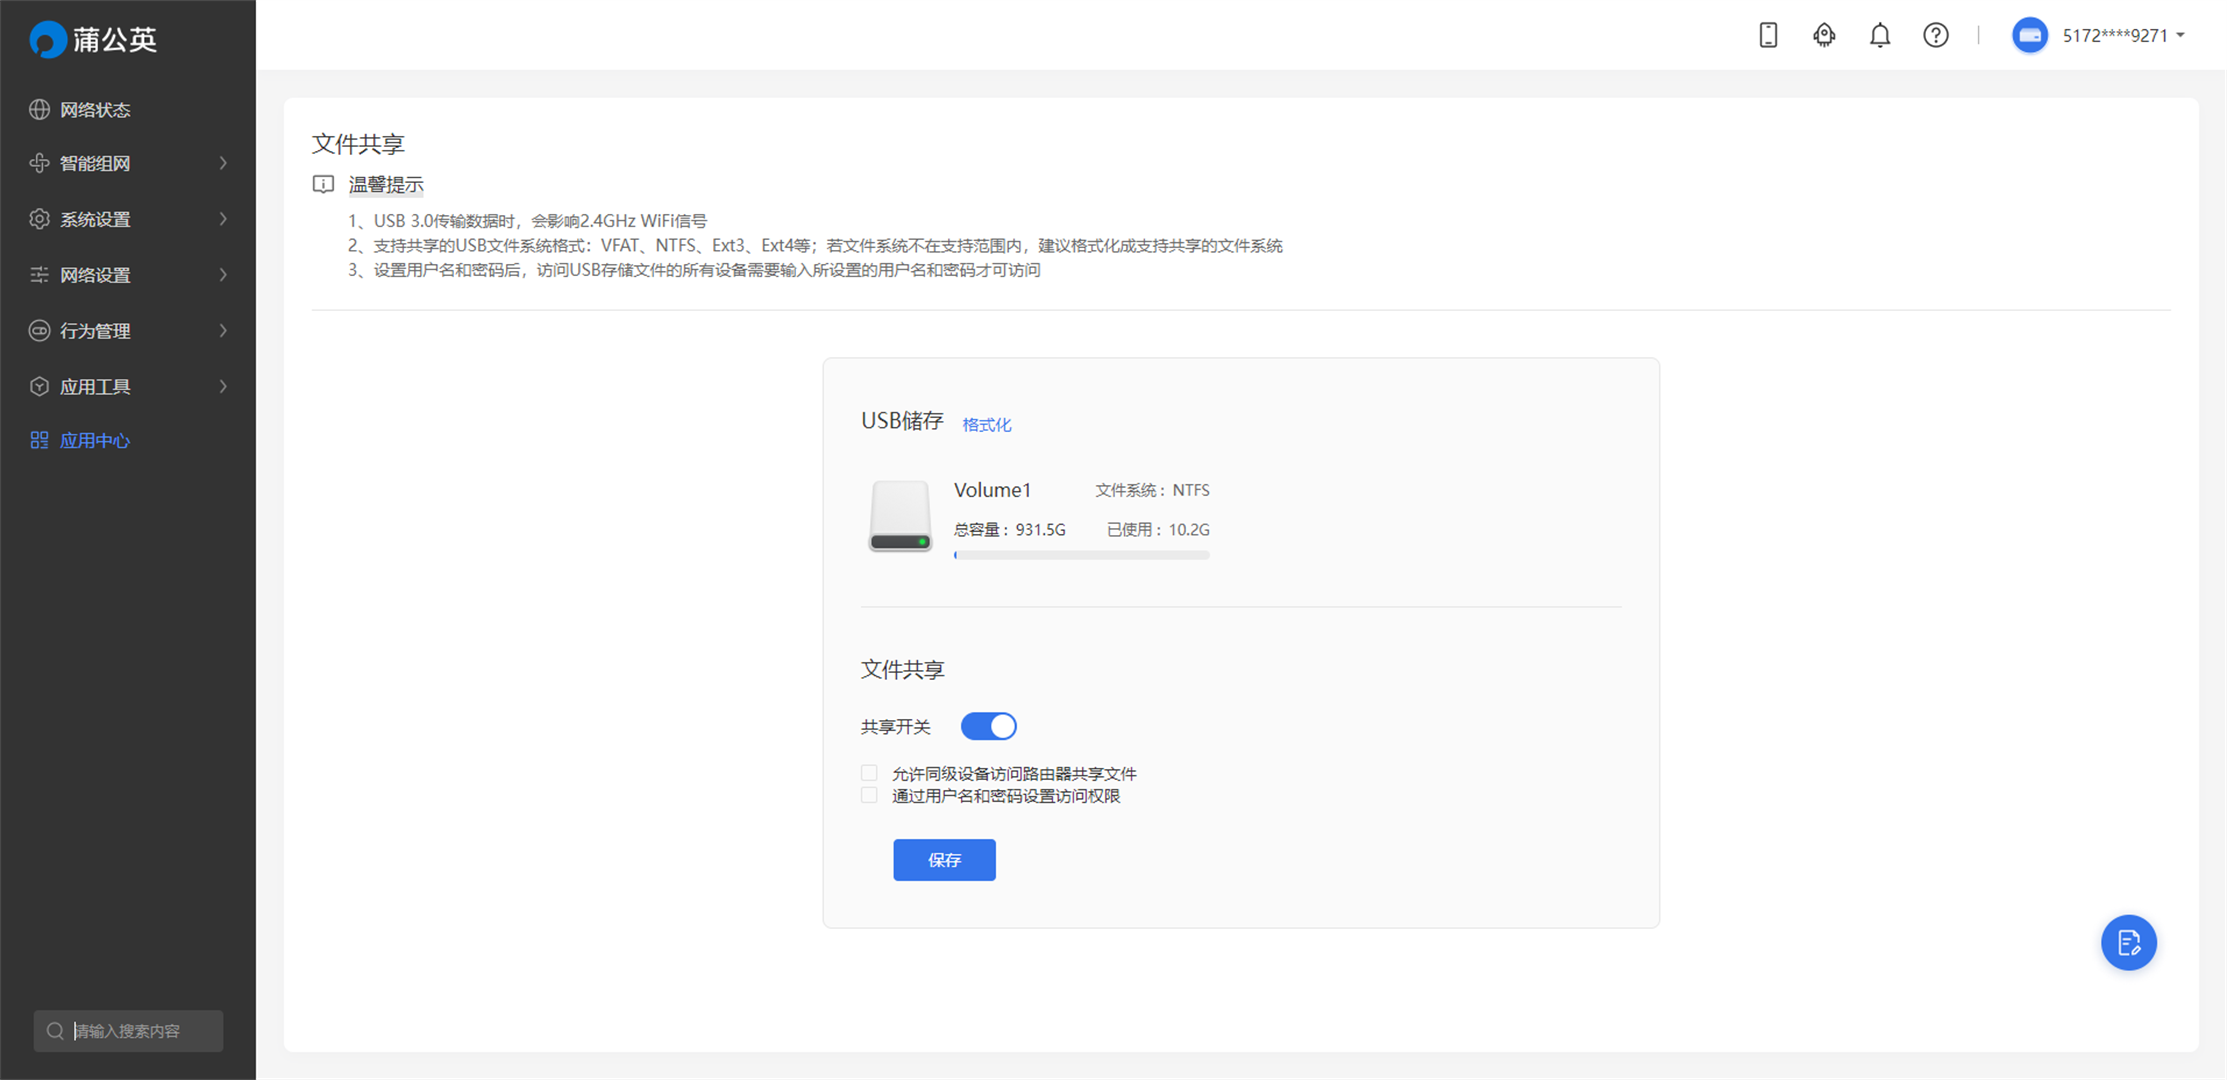Click the USB drive Volume1 image

tap(900, 516)
